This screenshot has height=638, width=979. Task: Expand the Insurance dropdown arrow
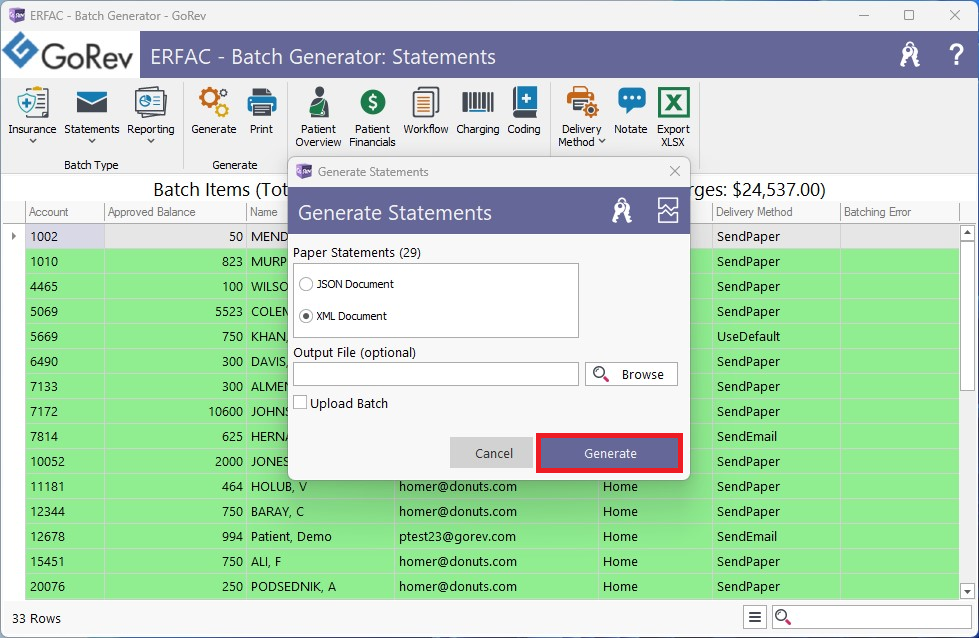click(32, 142)
